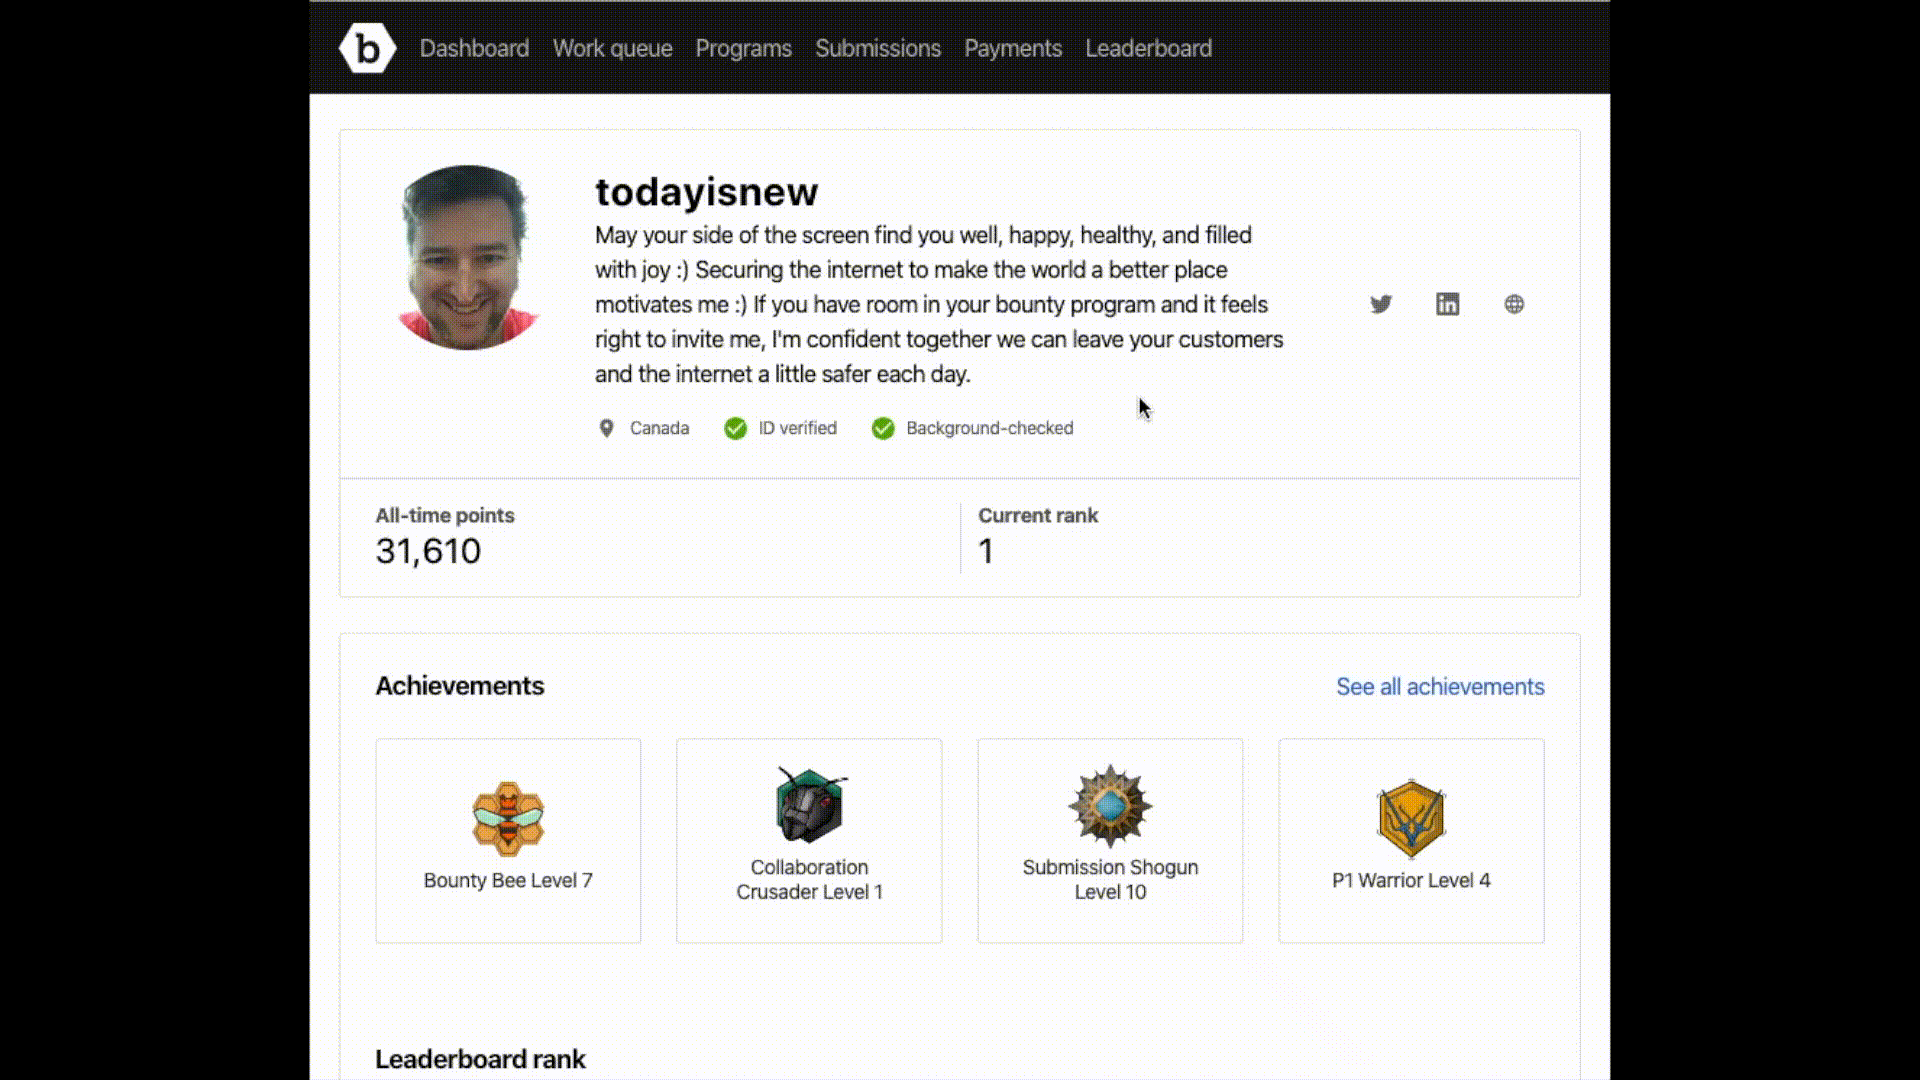The width and height of the screenshot is (1920, 1080).
Task: Open the Programs page
Action: tap(743, 48)
